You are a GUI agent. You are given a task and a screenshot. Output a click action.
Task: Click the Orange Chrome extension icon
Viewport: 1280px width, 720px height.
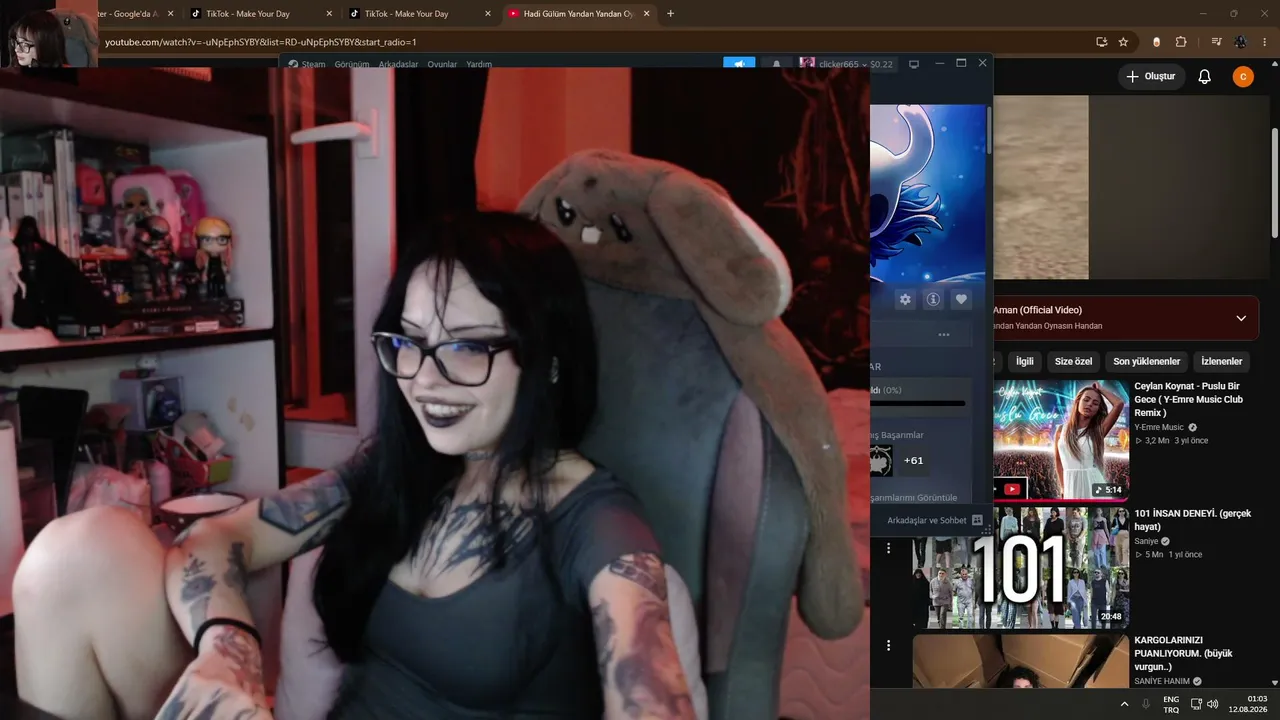[1156, 42]
